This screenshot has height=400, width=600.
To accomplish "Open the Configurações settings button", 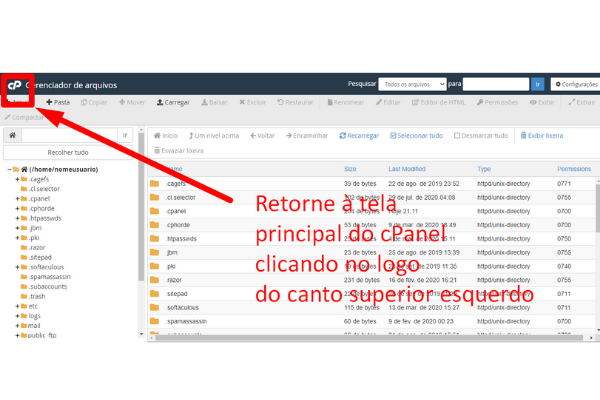I will (x=576, y=84).
